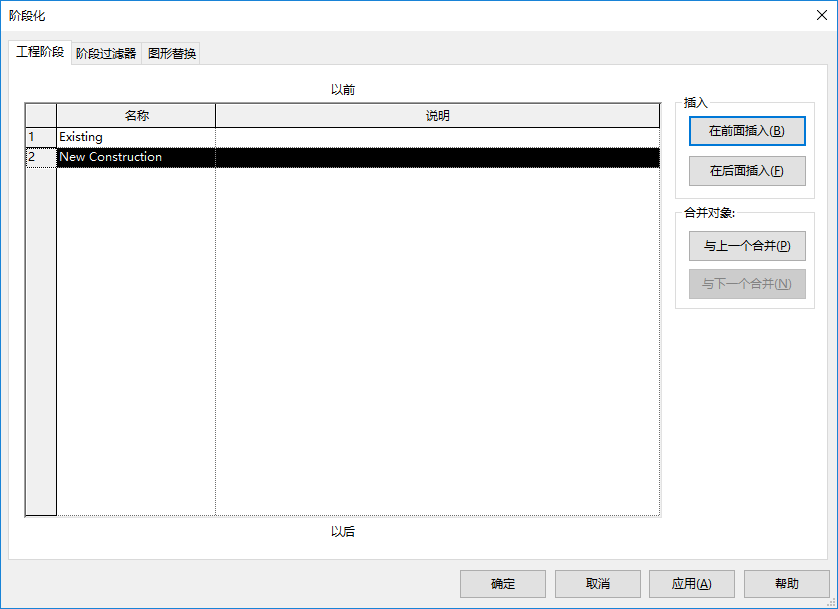Viewport: 838px width, 609px height.
Task: Select the 图形替换 tab
Action: 172,54
